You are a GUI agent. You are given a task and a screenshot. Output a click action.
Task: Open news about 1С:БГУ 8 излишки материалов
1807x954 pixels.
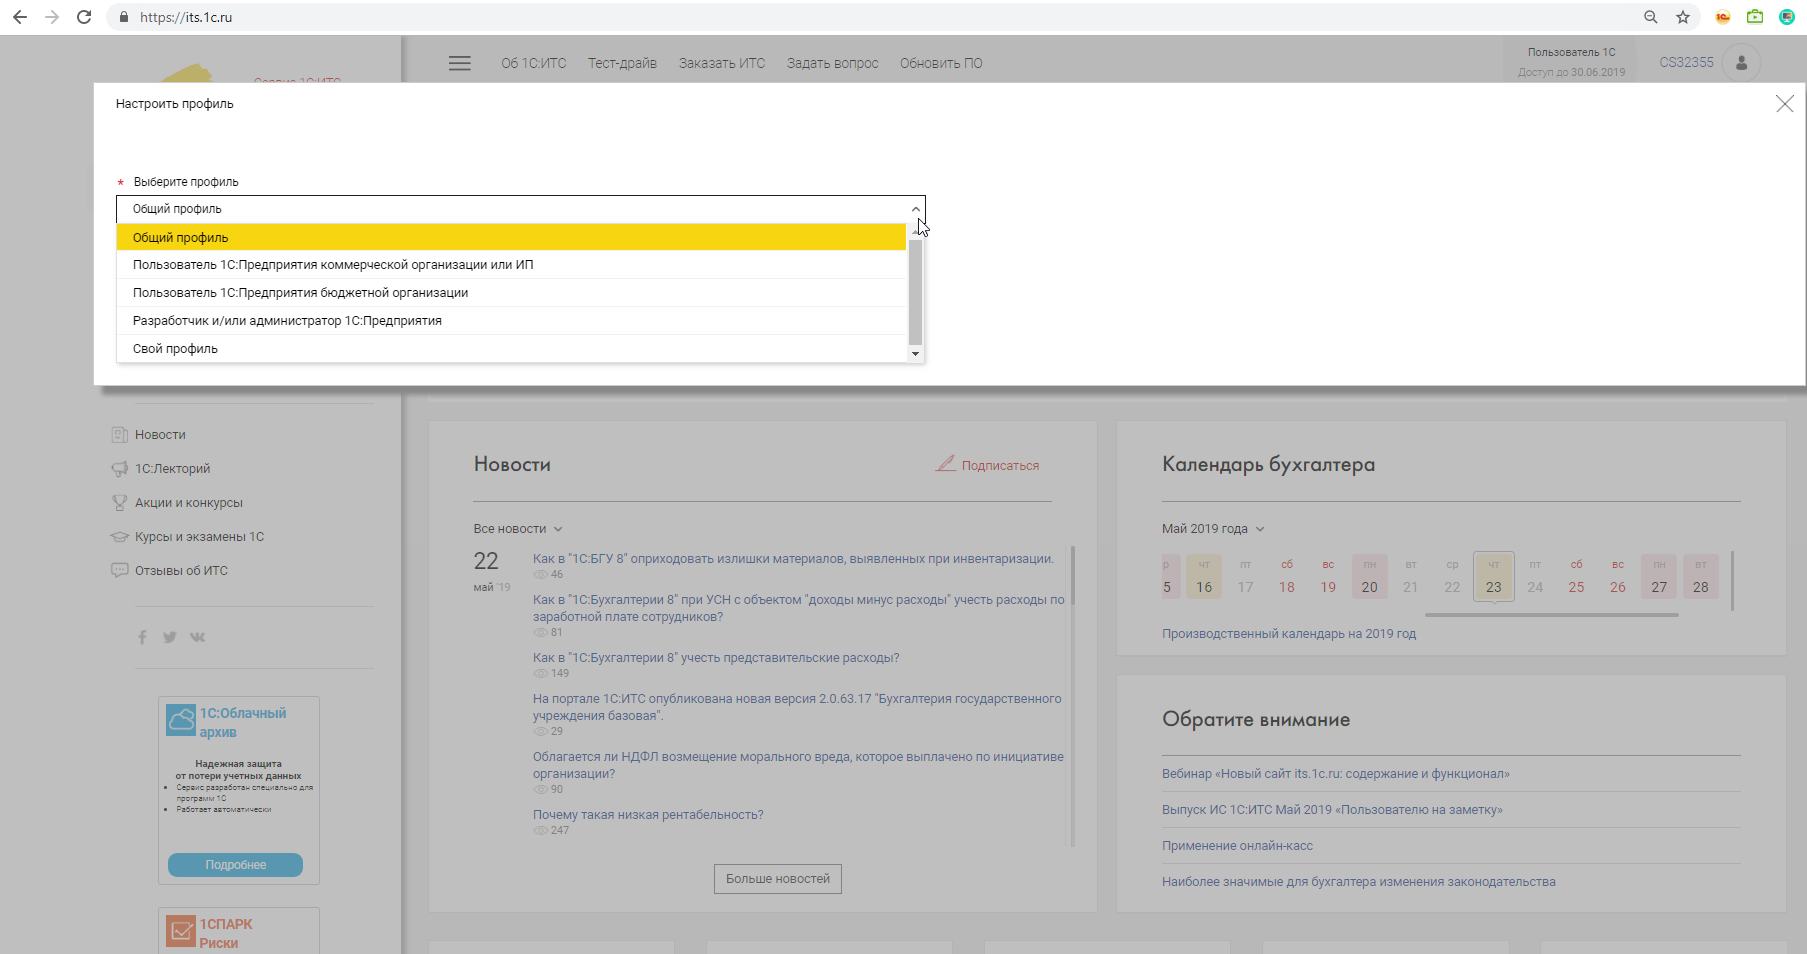(793, 559)
